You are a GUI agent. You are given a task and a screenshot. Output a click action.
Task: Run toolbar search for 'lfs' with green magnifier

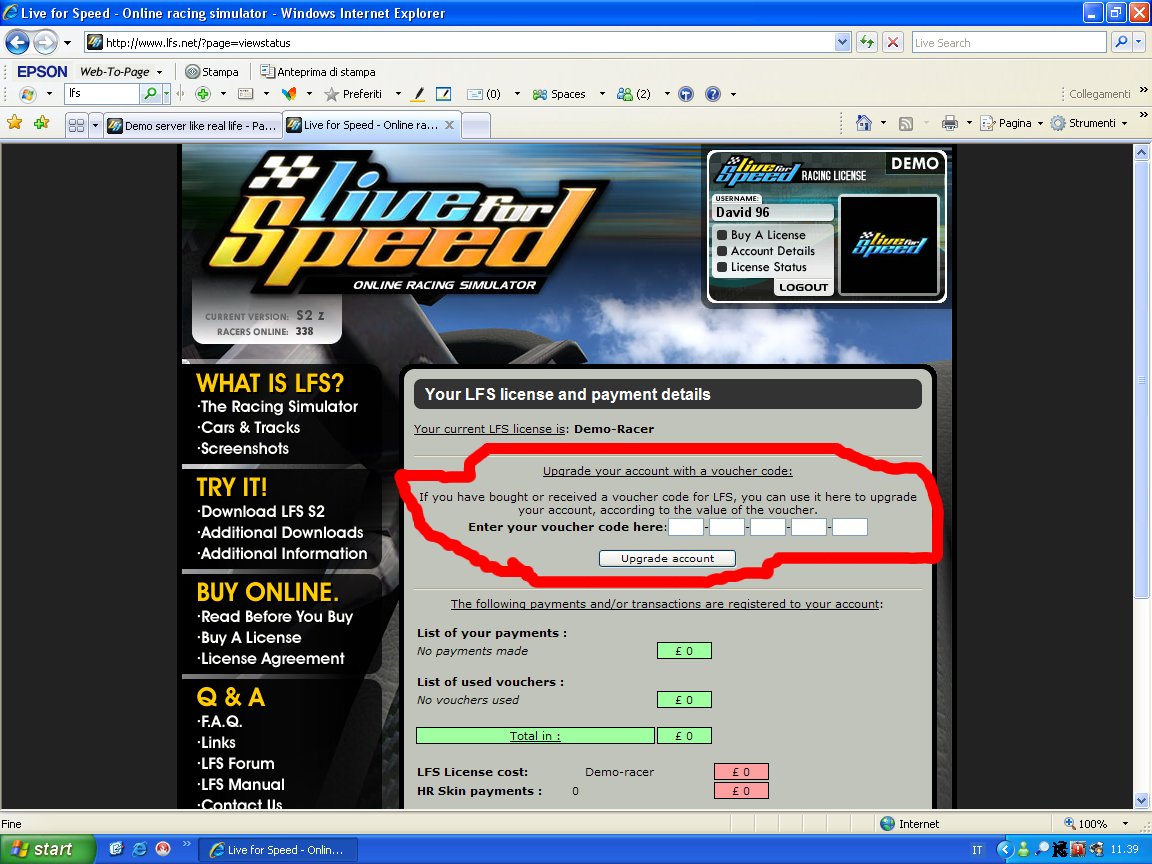tap(150, 94)
